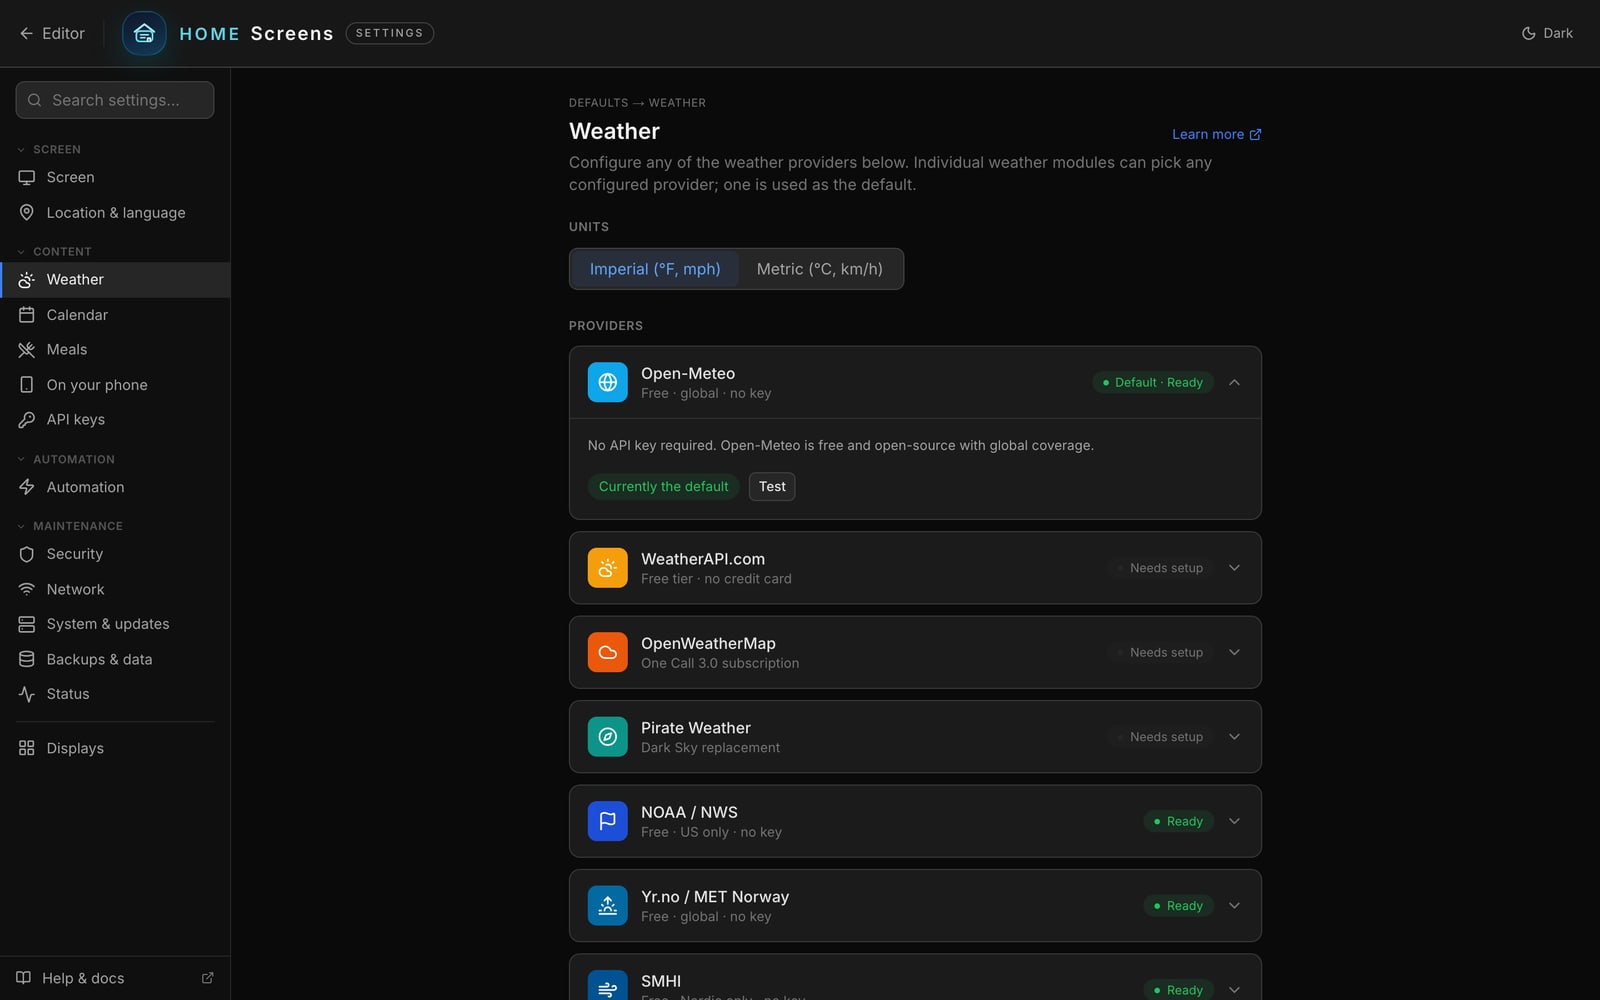Click Currently the default badge

[663, 486]
